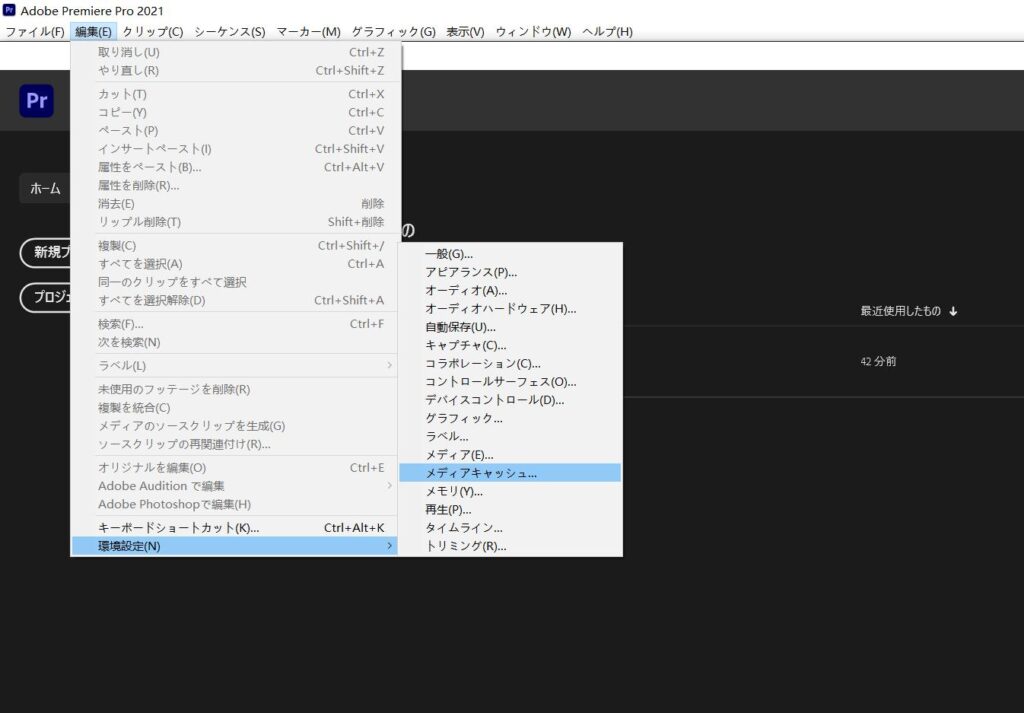Click the 最近使用したもの column header
The width and height of the screenshot is (1024, 713).
900,311
